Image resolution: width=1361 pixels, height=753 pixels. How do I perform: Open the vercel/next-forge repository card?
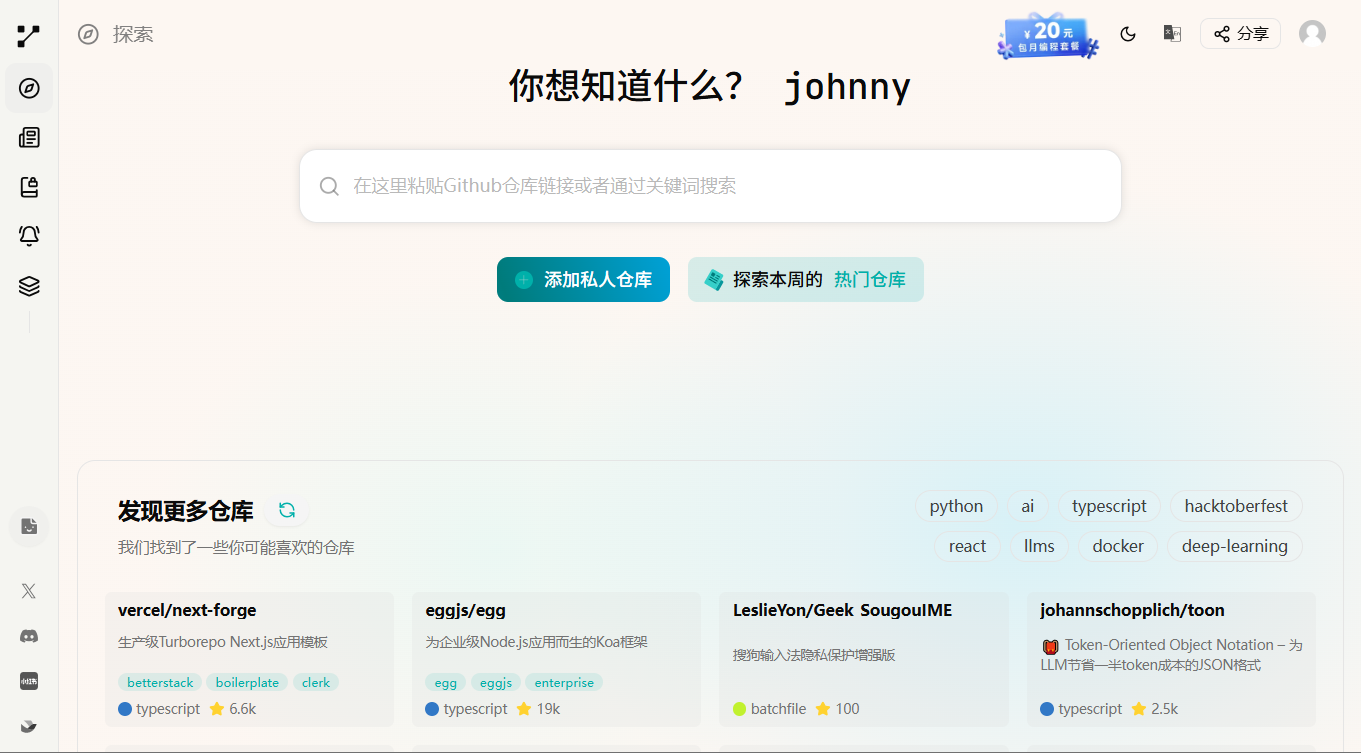249,660
